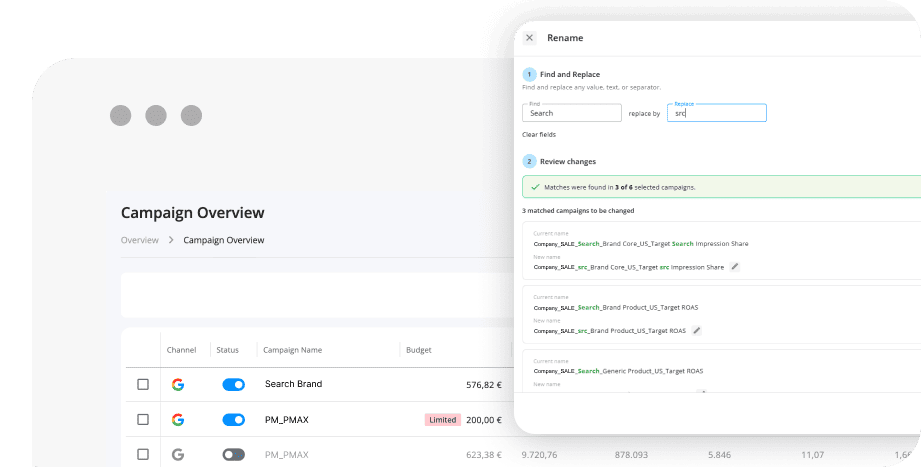Select checkbox of the 200,00 € PM_PMAX row

[143, 419]
